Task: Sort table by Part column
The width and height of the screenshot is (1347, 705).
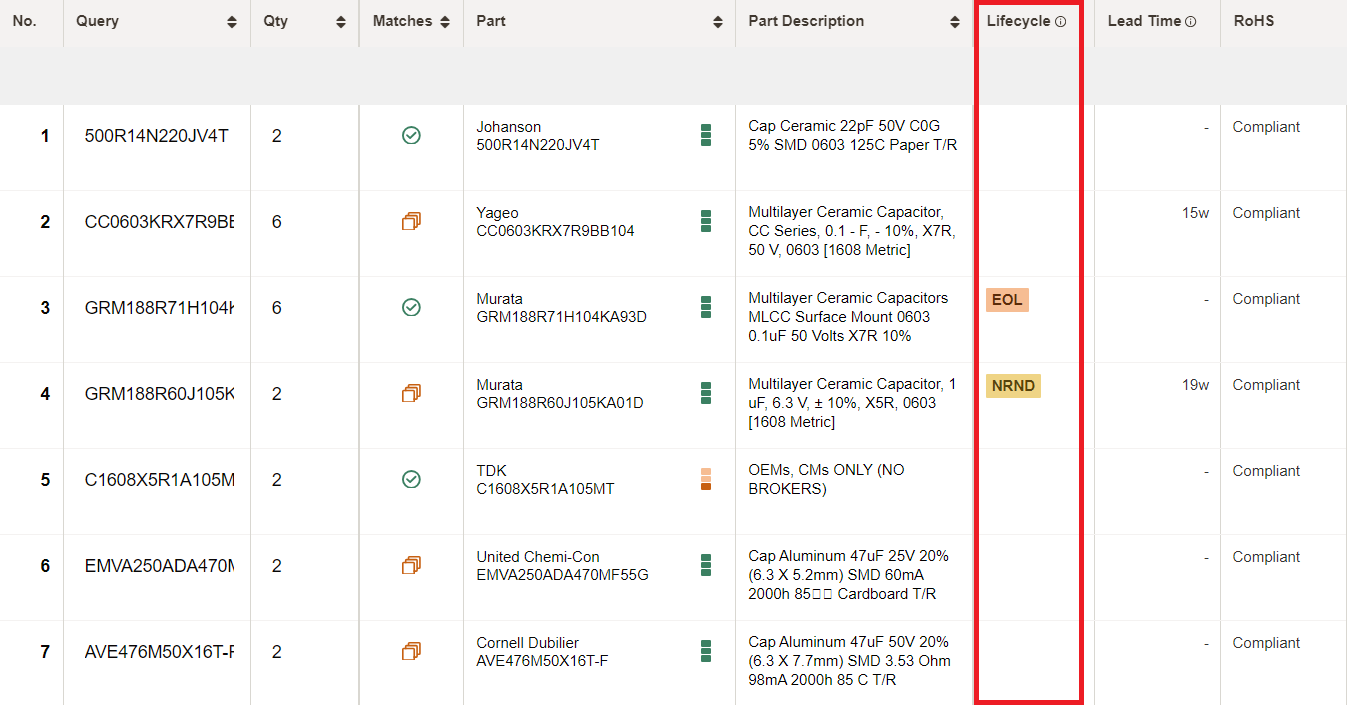Action: 718,22
